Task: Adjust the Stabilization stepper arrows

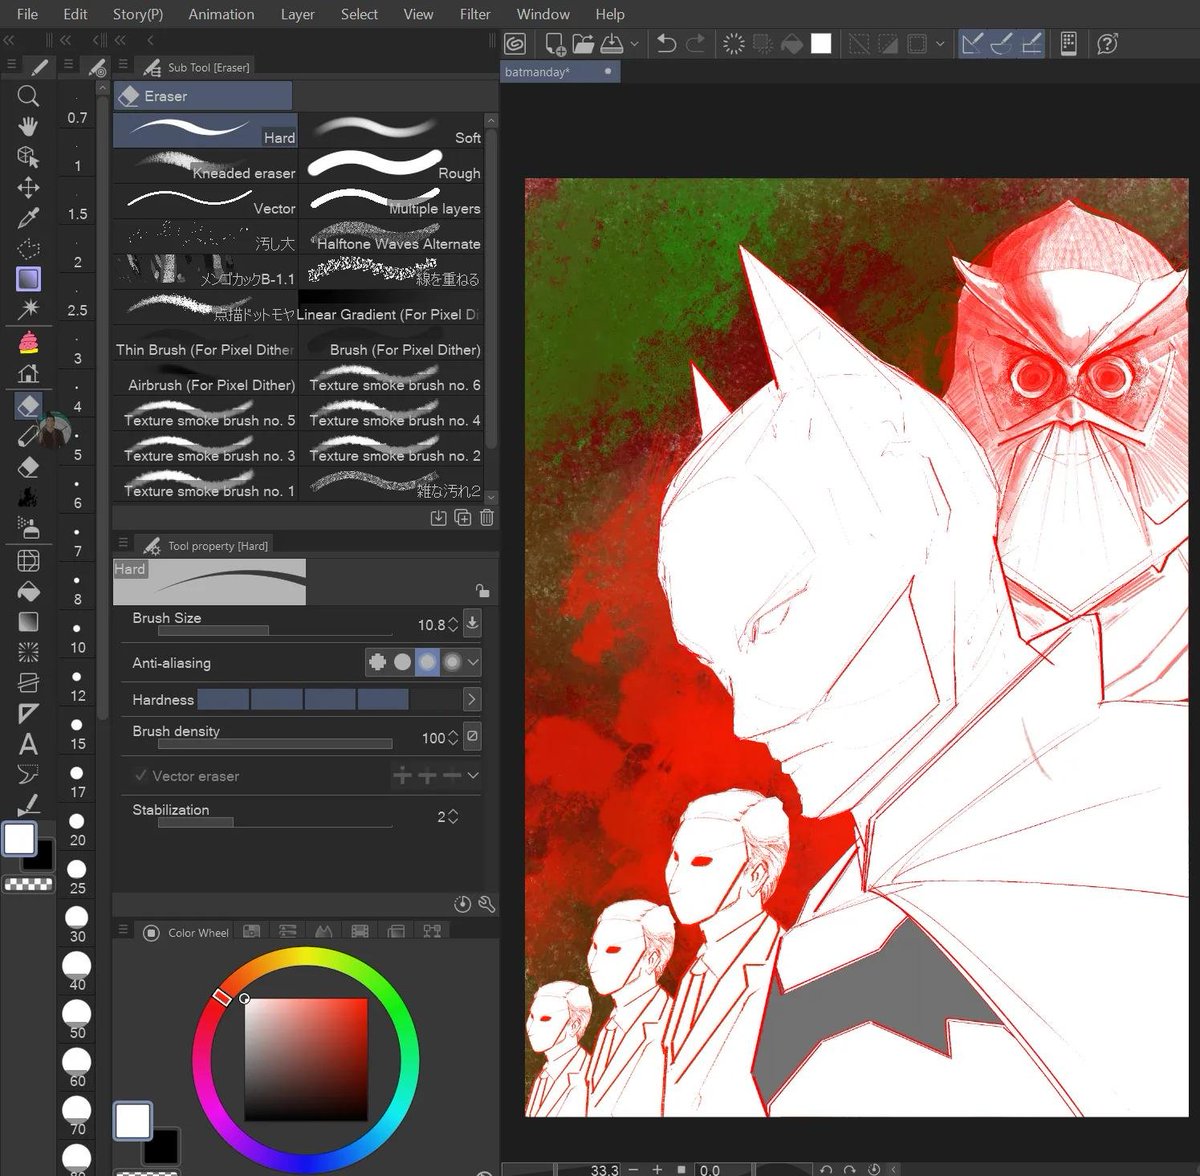Action: (453, 817)
